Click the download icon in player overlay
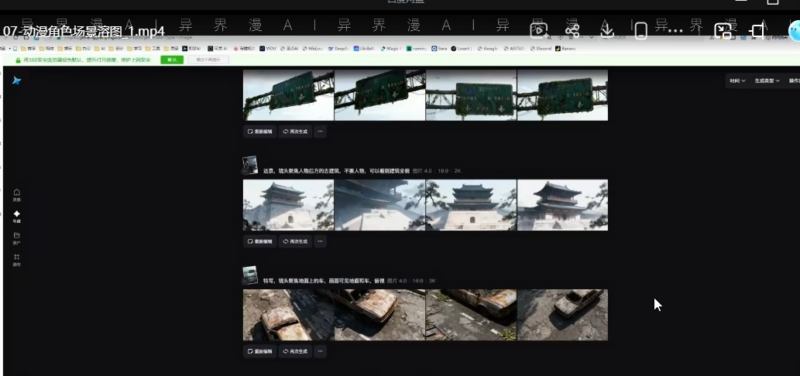800x376 pixels. tap(607, 31)
